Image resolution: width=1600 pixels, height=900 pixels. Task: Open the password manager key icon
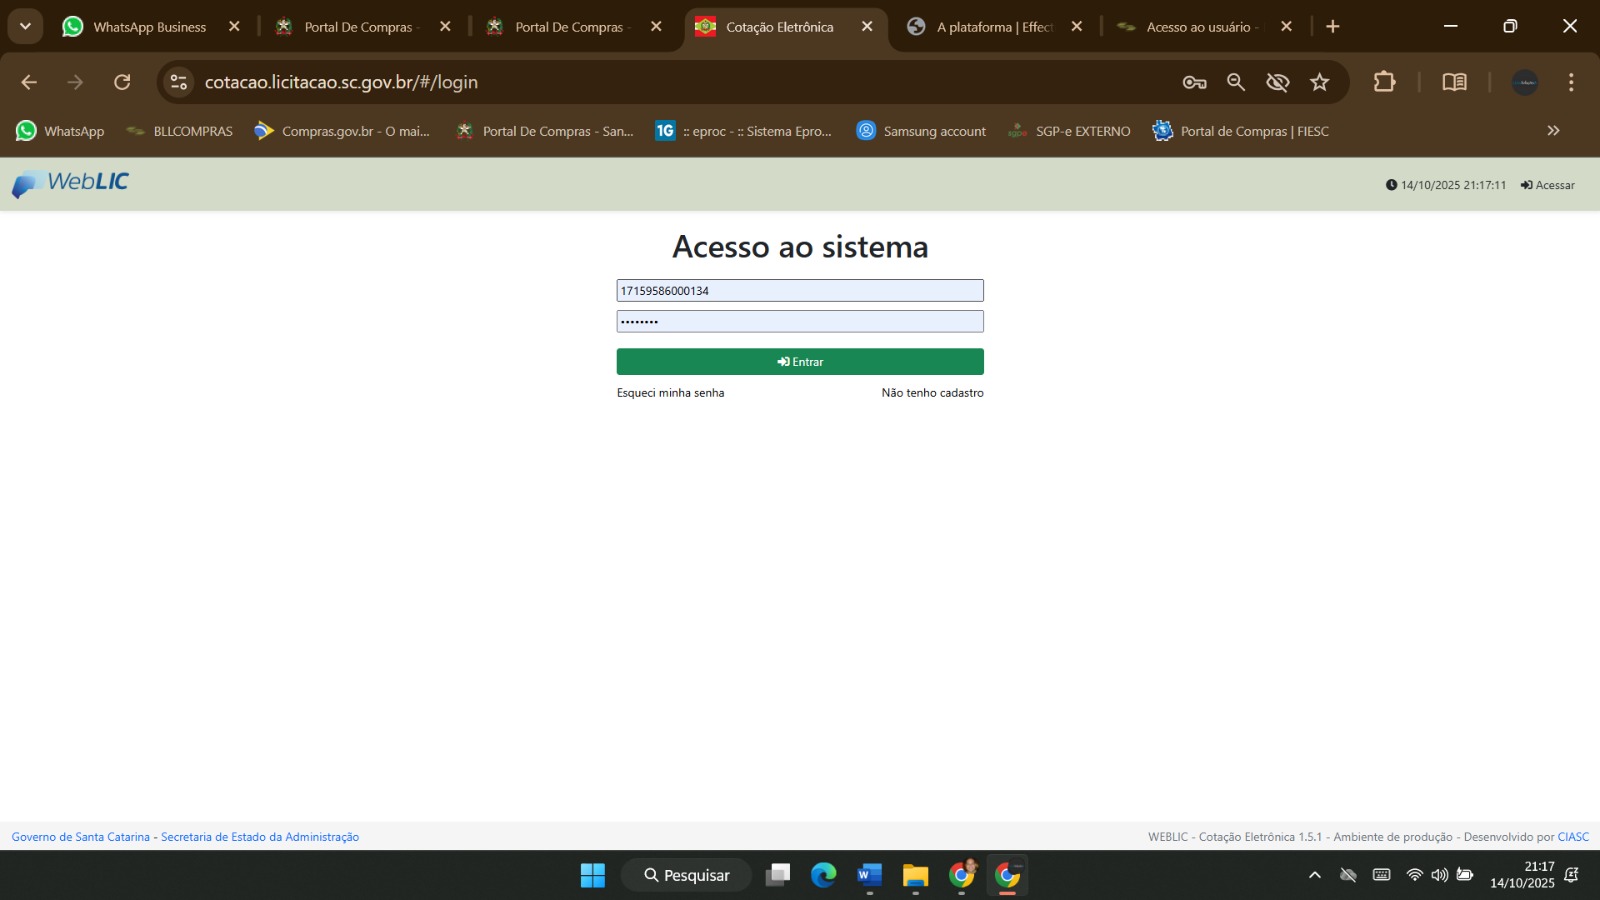[1194, 82]
